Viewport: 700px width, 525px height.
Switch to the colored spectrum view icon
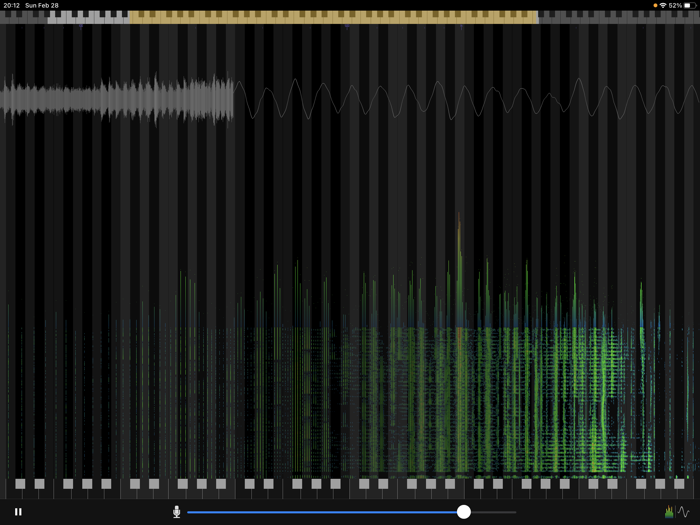(669, 512)
